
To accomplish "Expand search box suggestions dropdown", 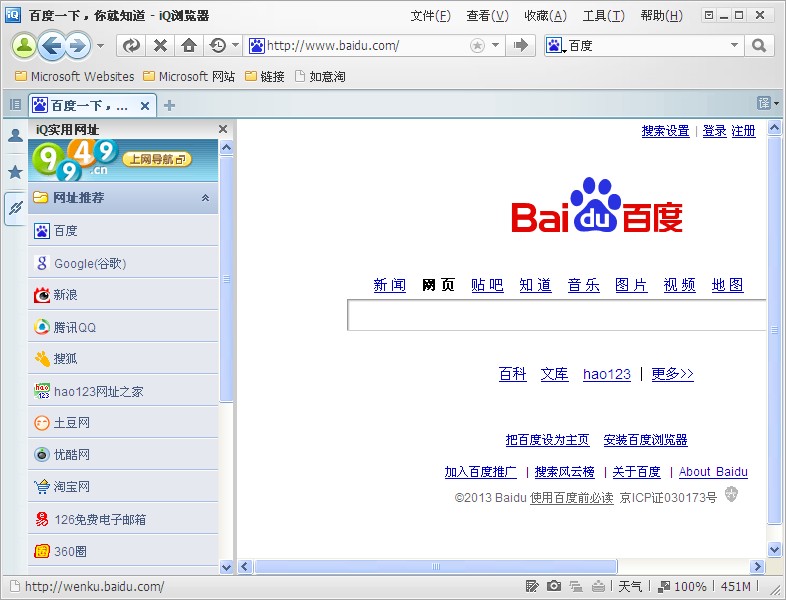I will click(734, 46).
